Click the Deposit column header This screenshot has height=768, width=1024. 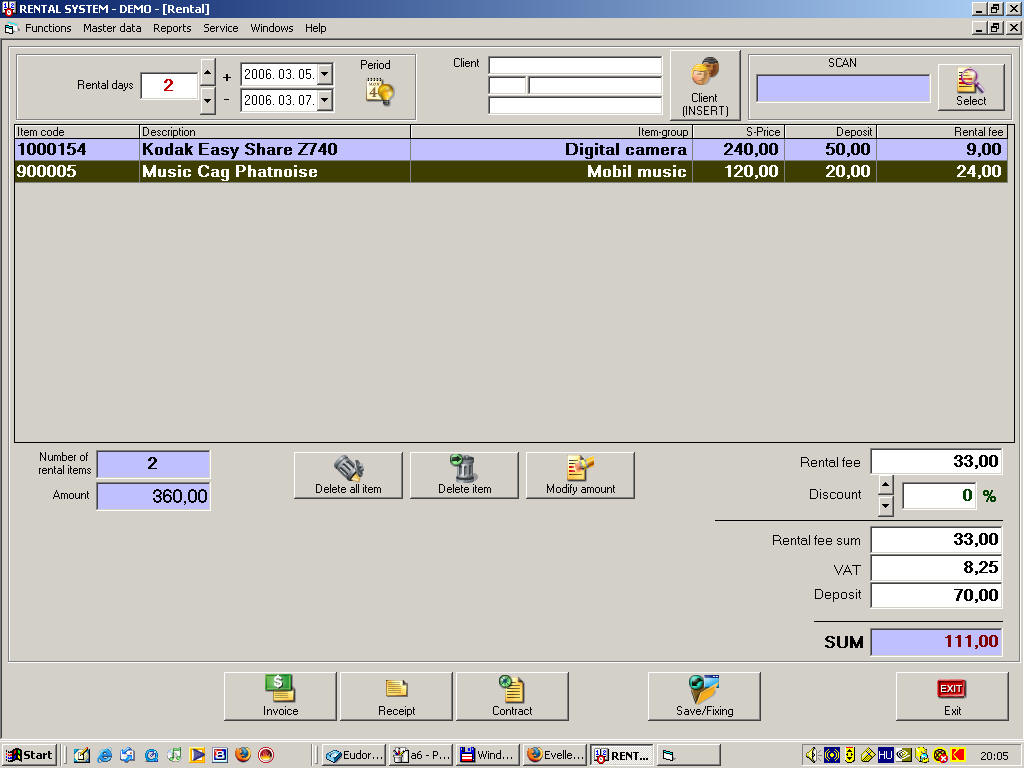pyautogui.click(x=830, y=132)
